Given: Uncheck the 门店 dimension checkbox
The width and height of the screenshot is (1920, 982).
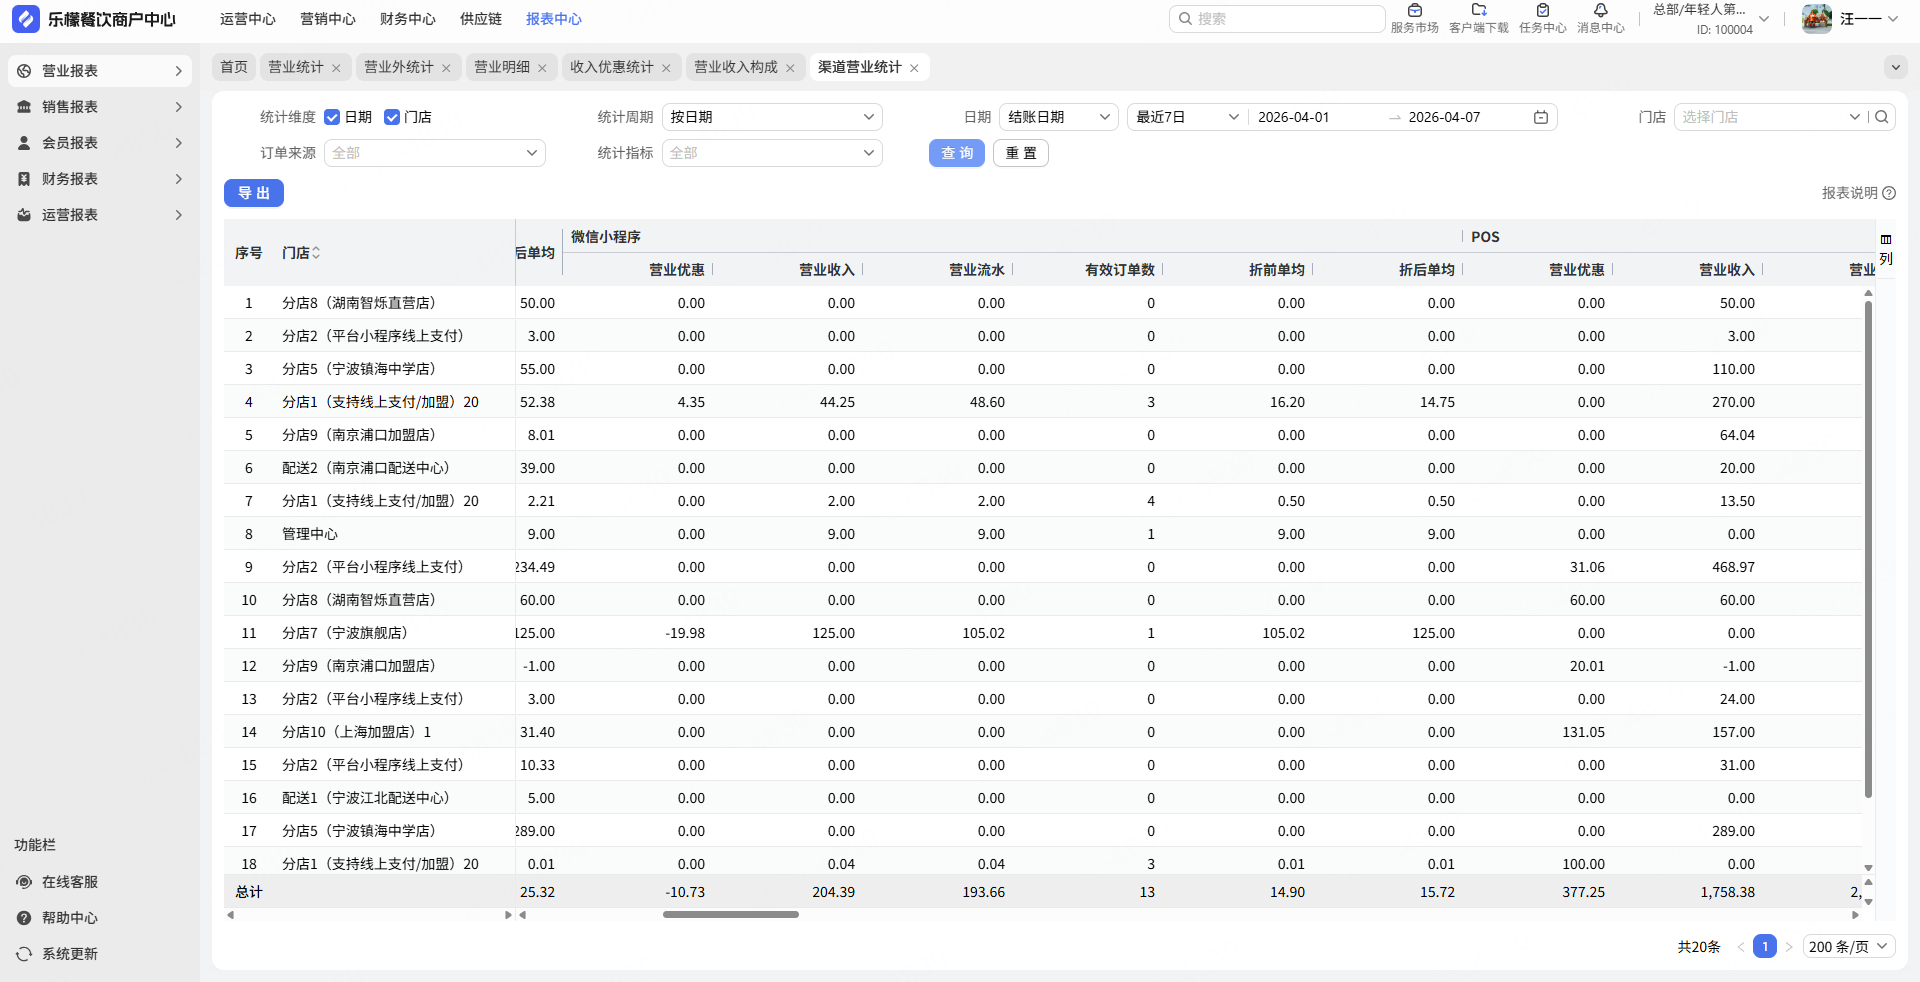Looking at the screenshot, I should pos(392,117).
